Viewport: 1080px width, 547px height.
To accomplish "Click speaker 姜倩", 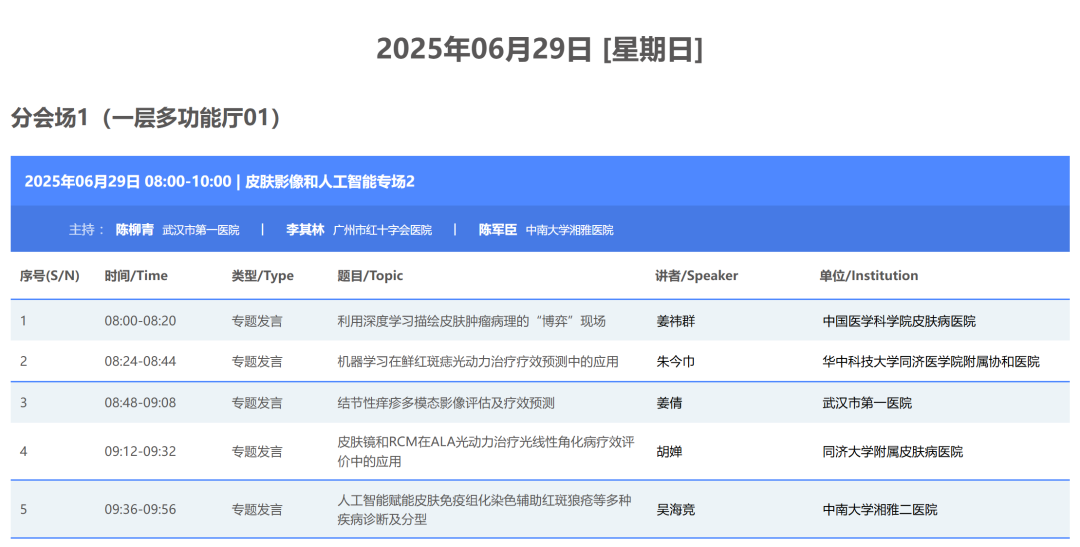I will [669, 402].
